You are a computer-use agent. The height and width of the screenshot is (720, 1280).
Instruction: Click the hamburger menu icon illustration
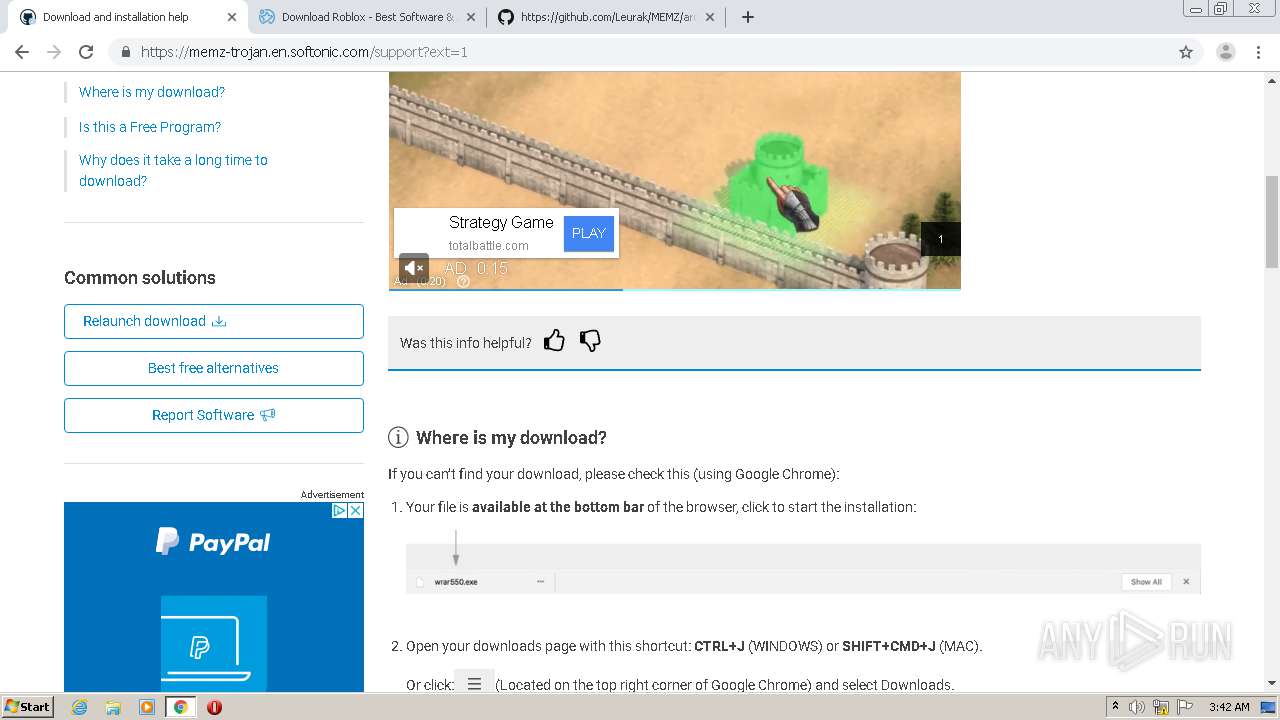pyautogui.click(x=474, y=683)
